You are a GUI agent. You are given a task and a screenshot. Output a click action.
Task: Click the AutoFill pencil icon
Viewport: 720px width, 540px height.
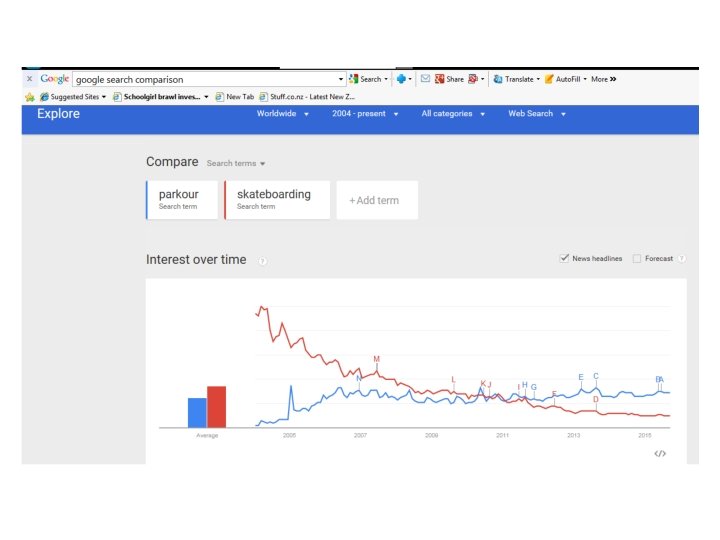(549, 79)
